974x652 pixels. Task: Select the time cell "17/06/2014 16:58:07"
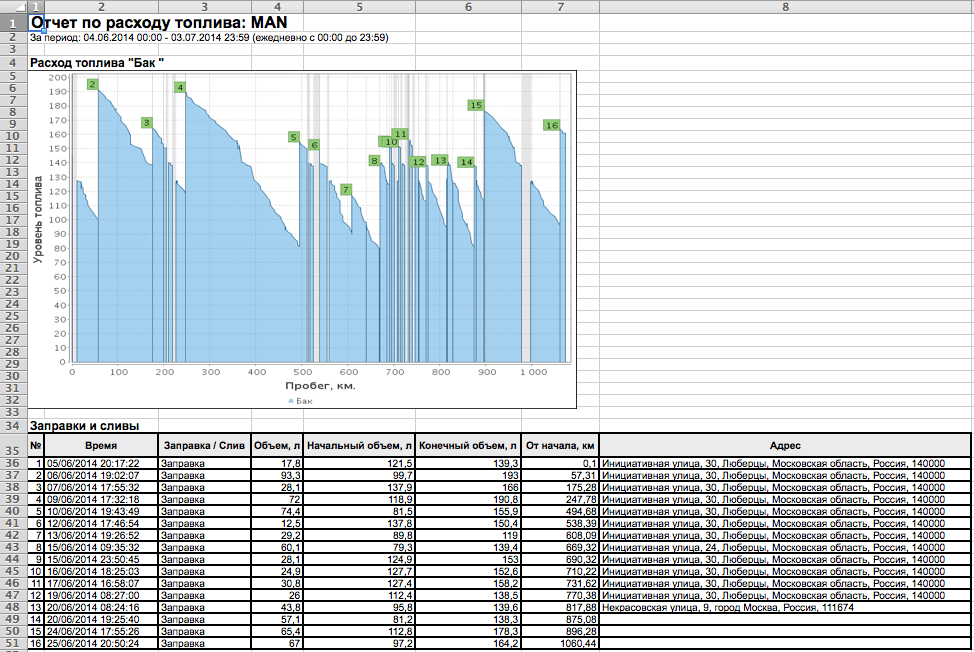tap(101, 584)
